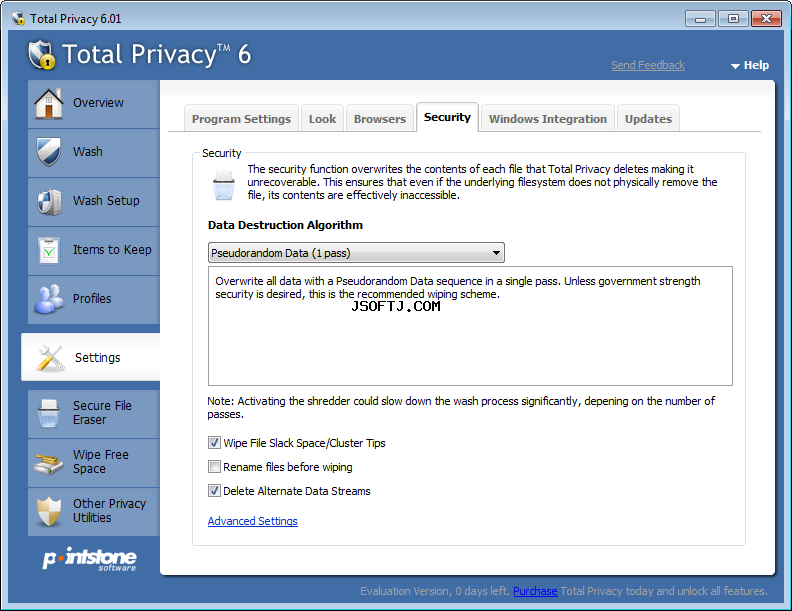Click the Wipe Free Space drive icon
This screenshot has height=611, width=792.
(48, 463)
